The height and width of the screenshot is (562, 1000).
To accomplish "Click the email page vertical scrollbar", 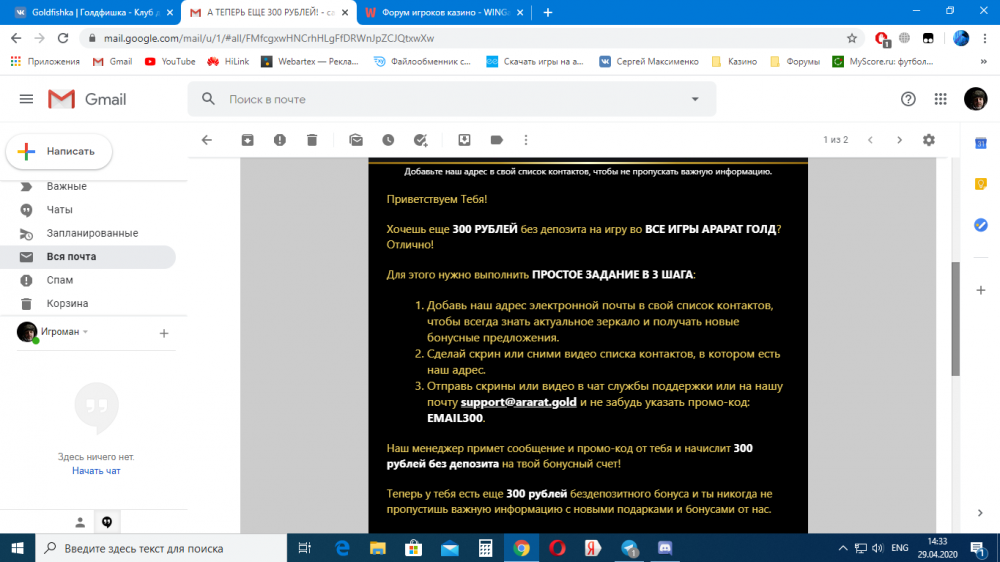I will 955,318.
